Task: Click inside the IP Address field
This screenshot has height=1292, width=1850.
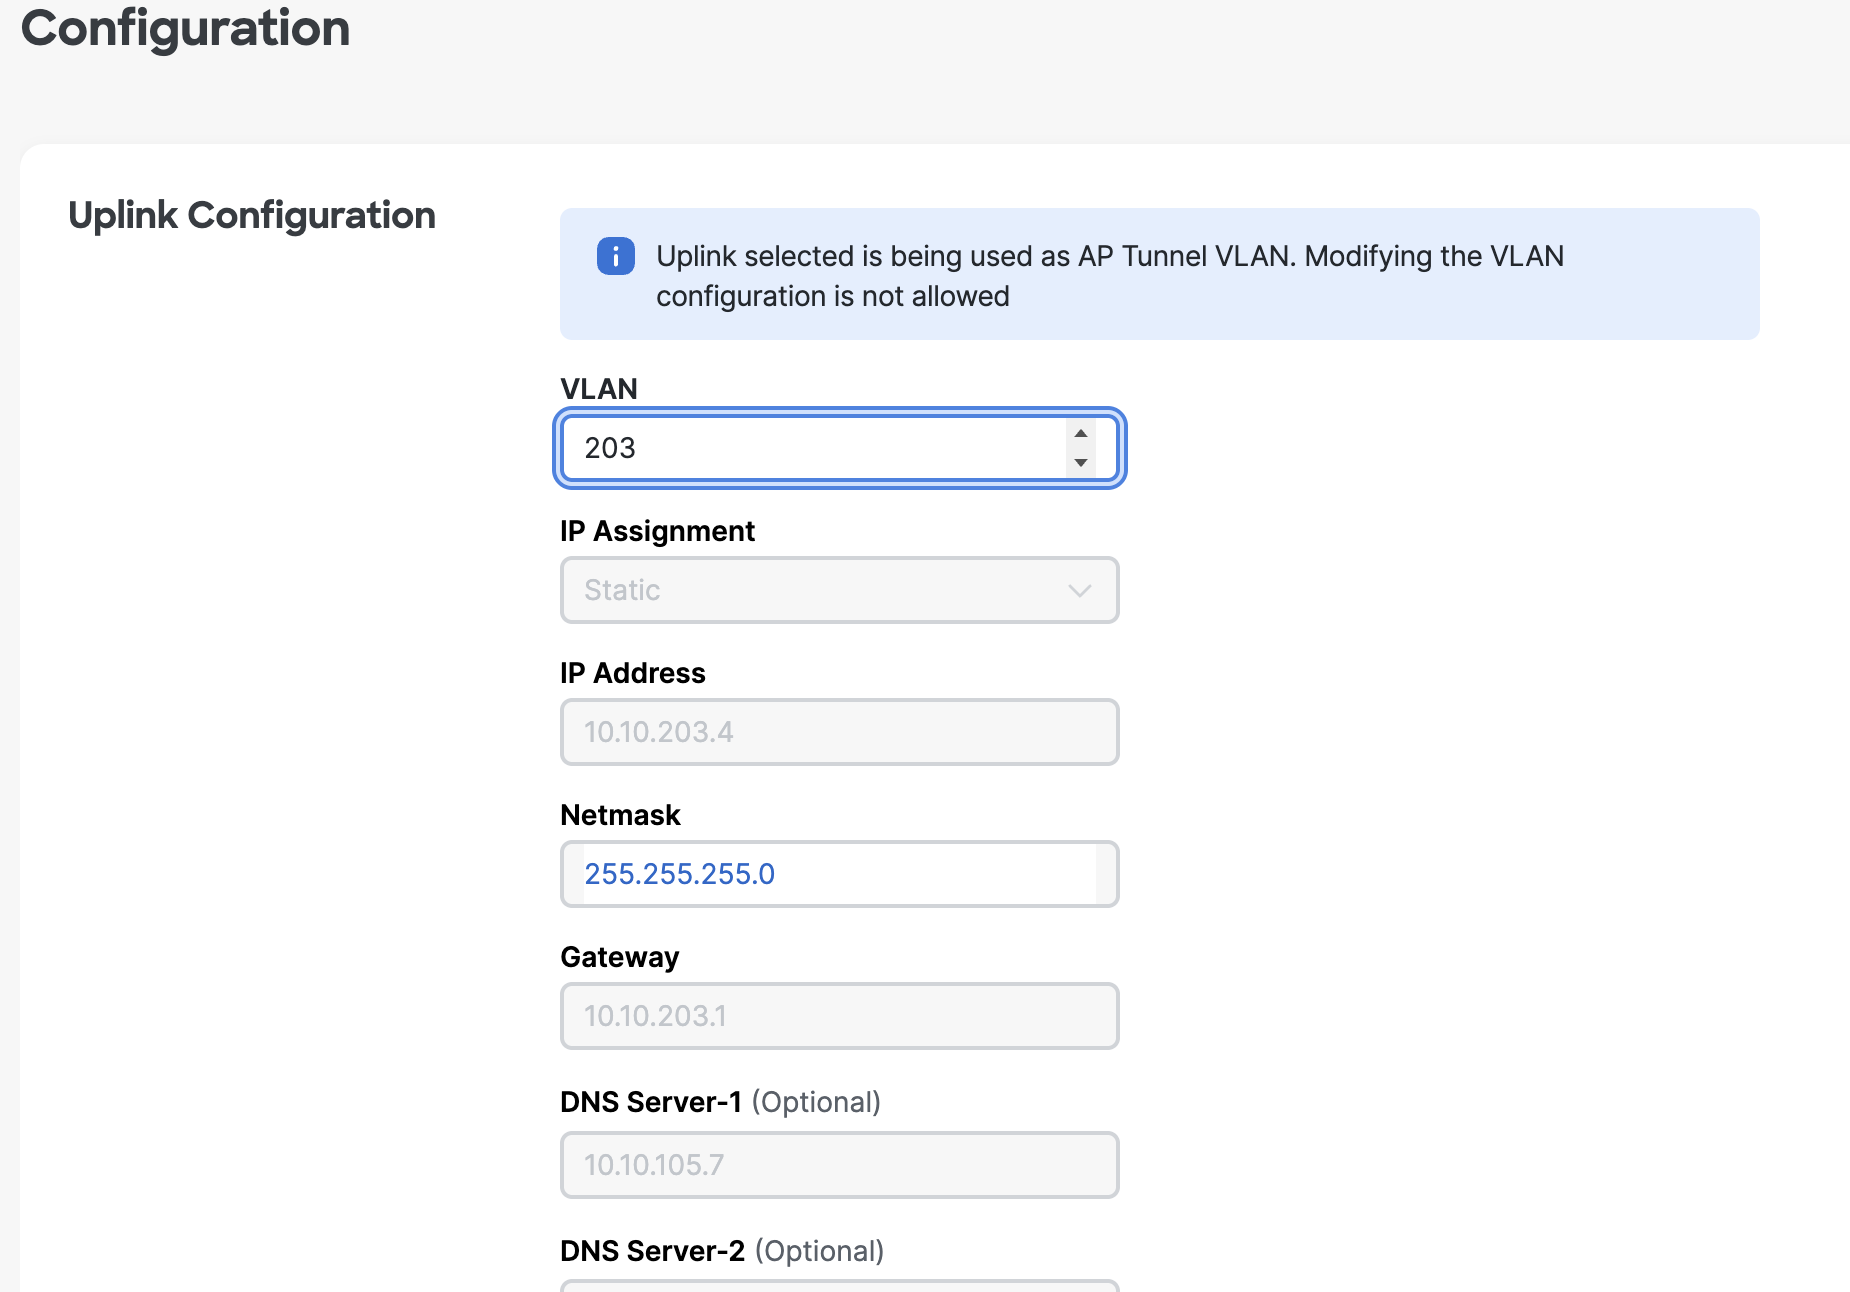Action: tap(839, 732)
